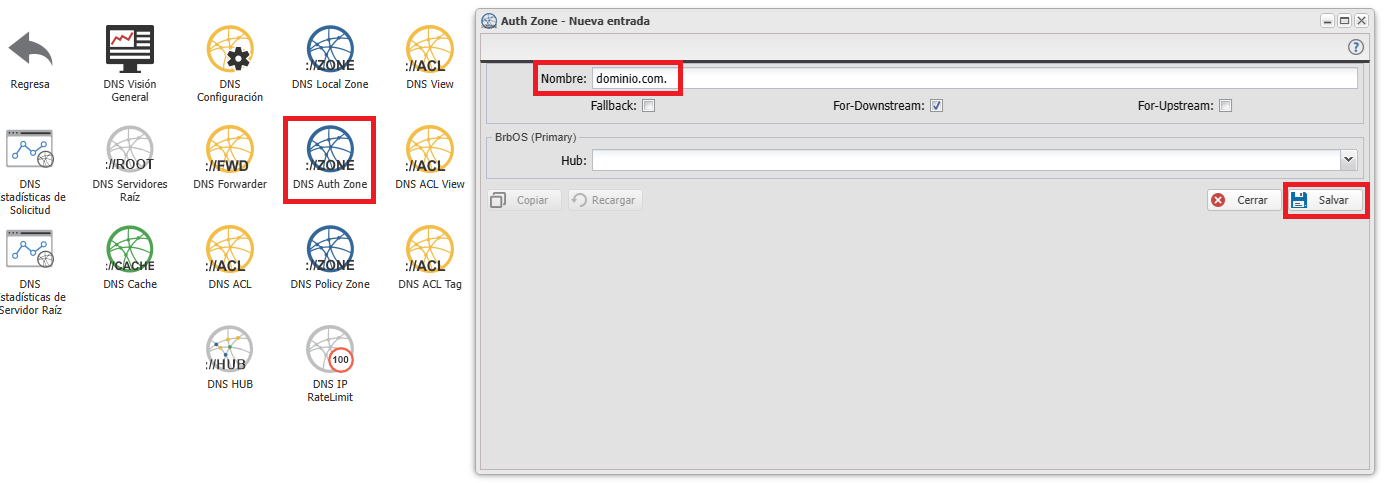Enable the Fallback checkbox
The height and width of the screenshot is (483, 1386).
pos(649,106)
